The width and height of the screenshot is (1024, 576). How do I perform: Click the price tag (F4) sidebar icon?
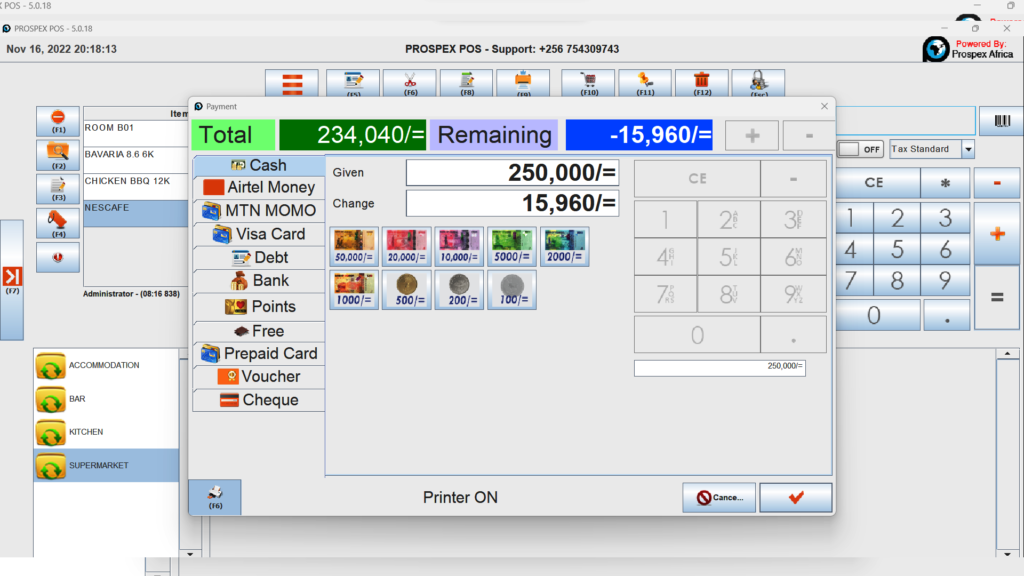click(57, 222)
